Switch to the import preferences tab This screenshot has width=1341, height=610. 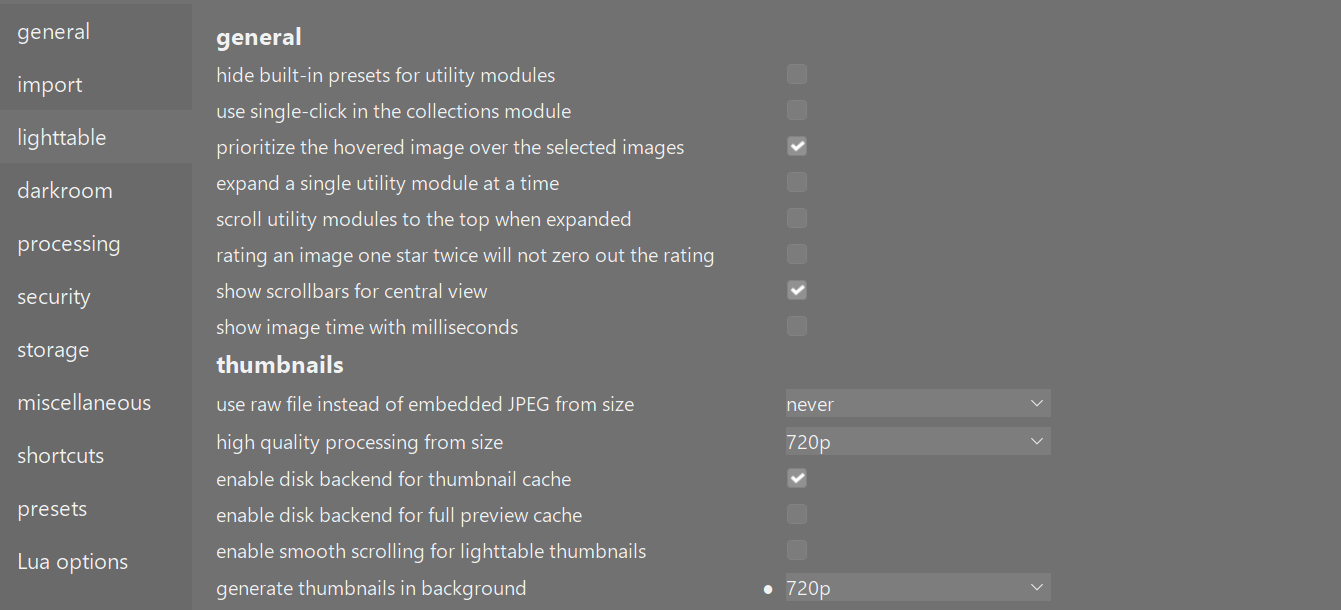(x=50, y=85)
